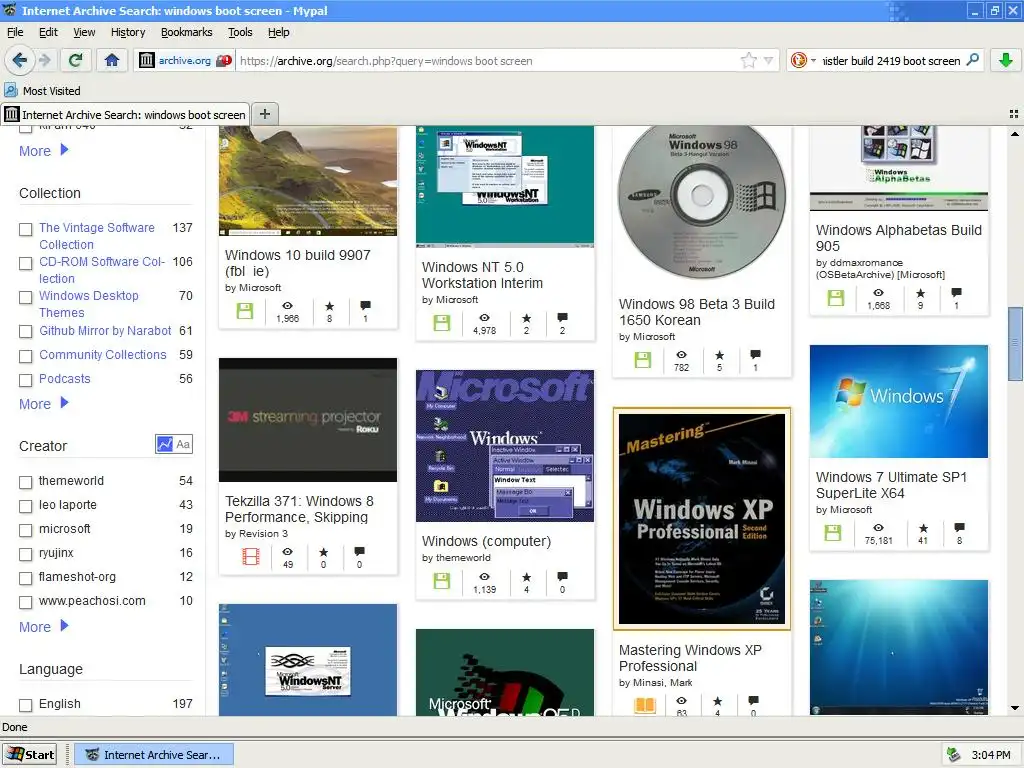Click the archive.org site identity icon
Screen dimensions: 1024x768
(147, 61)
